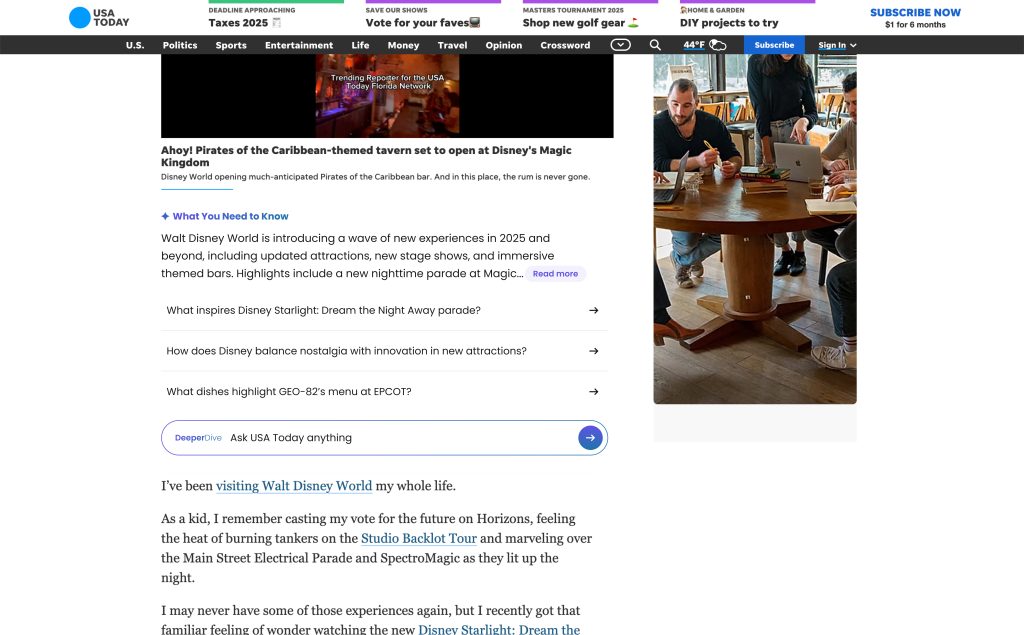Click arrow beside GEO-82's menu question
The image size is (1024, 635).
(x=593, y=392)
